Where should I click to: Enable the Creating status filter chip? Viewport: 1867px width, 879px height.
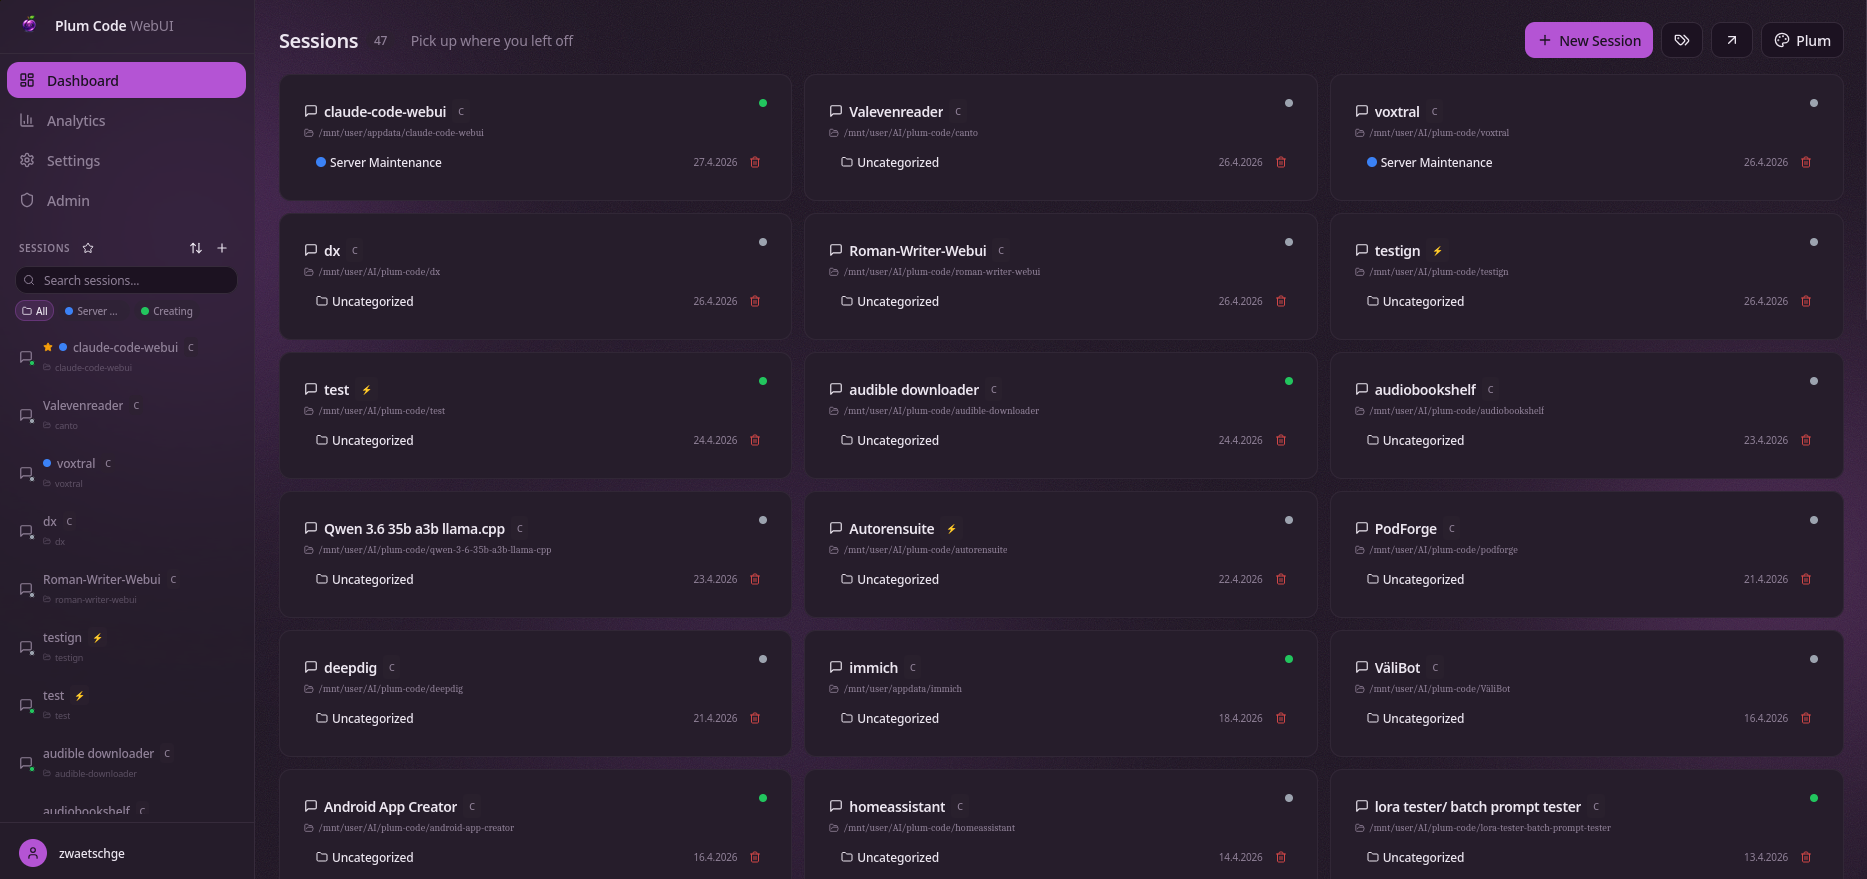[x=165, y=311]
